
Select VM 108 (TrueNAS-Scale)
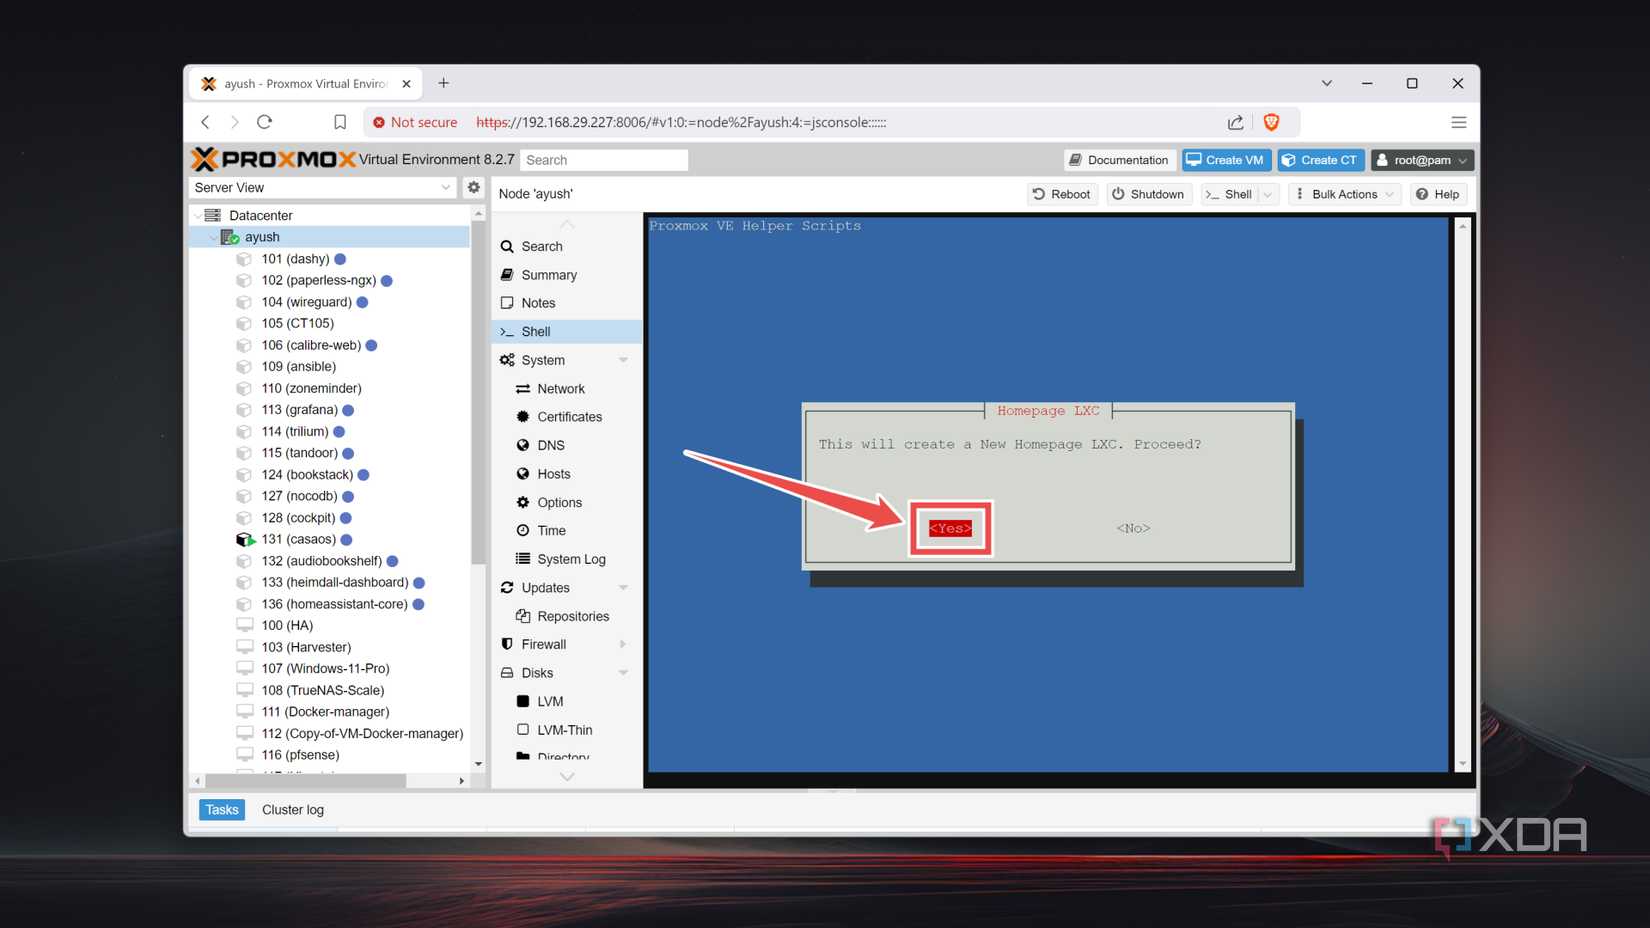[x=322, y=690]
